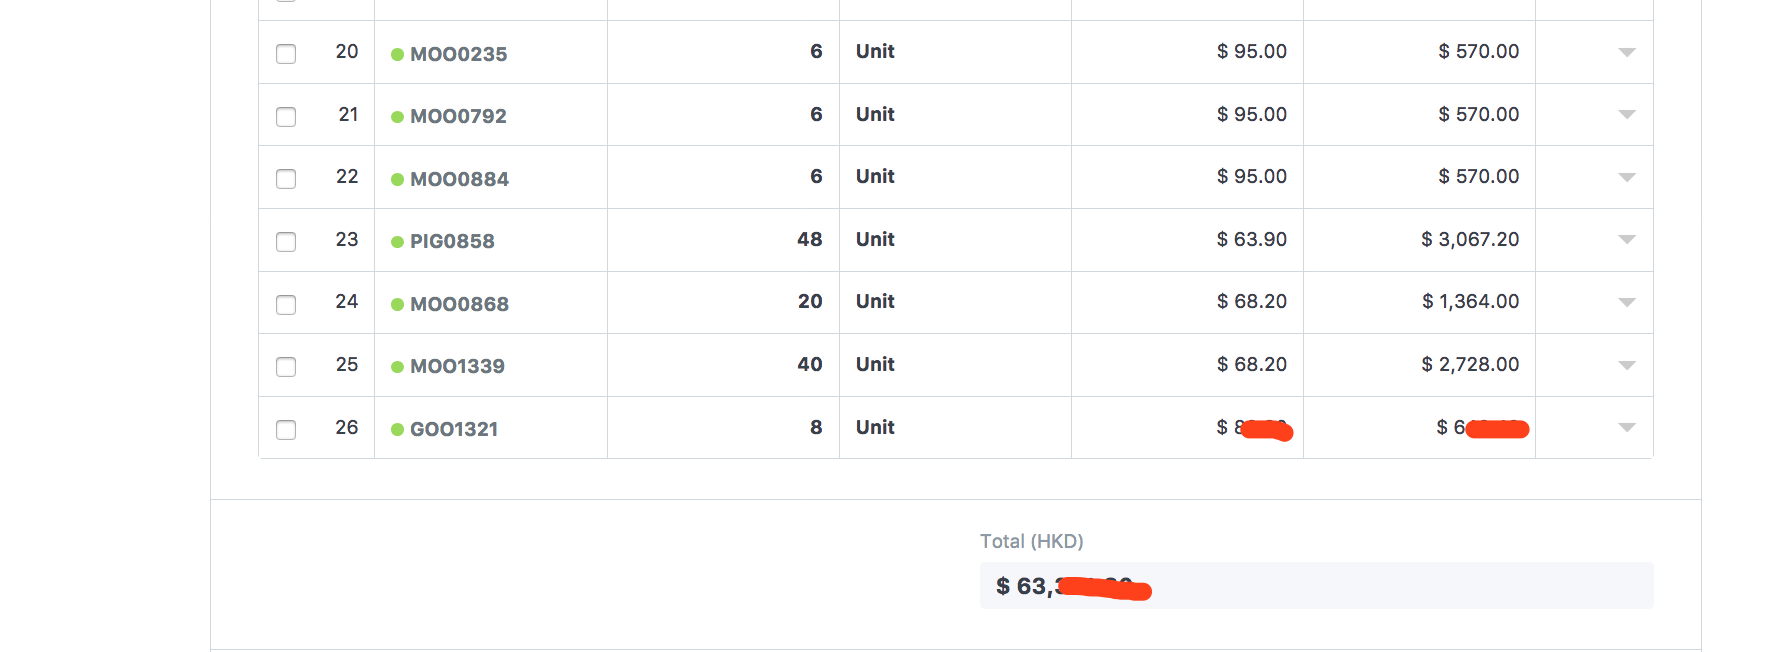Check the checkbox for row 20
This screenshot has width=1784, height=652.
(x=286, y=54)
